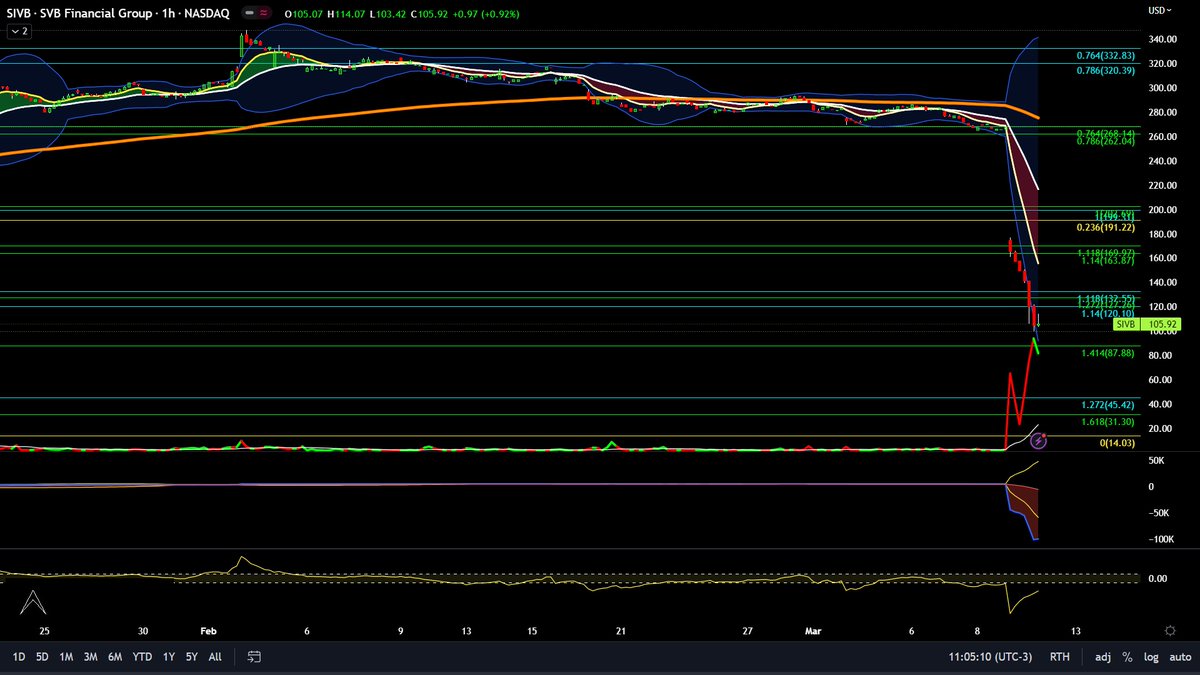Select the YTD time range
The height and width of the screenshot is (675, 1200).
tap(142, 657)
